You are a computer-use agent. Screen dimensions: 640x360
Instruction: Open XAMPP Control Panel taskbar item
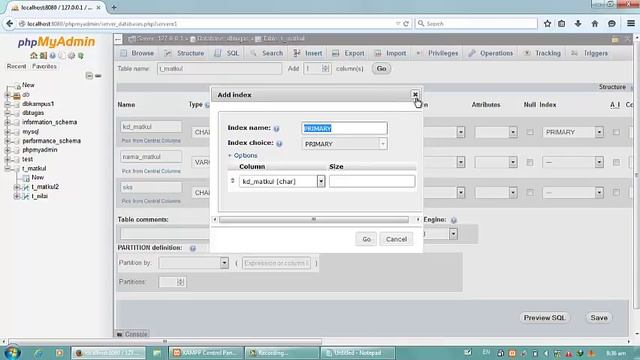click(206, 353)
